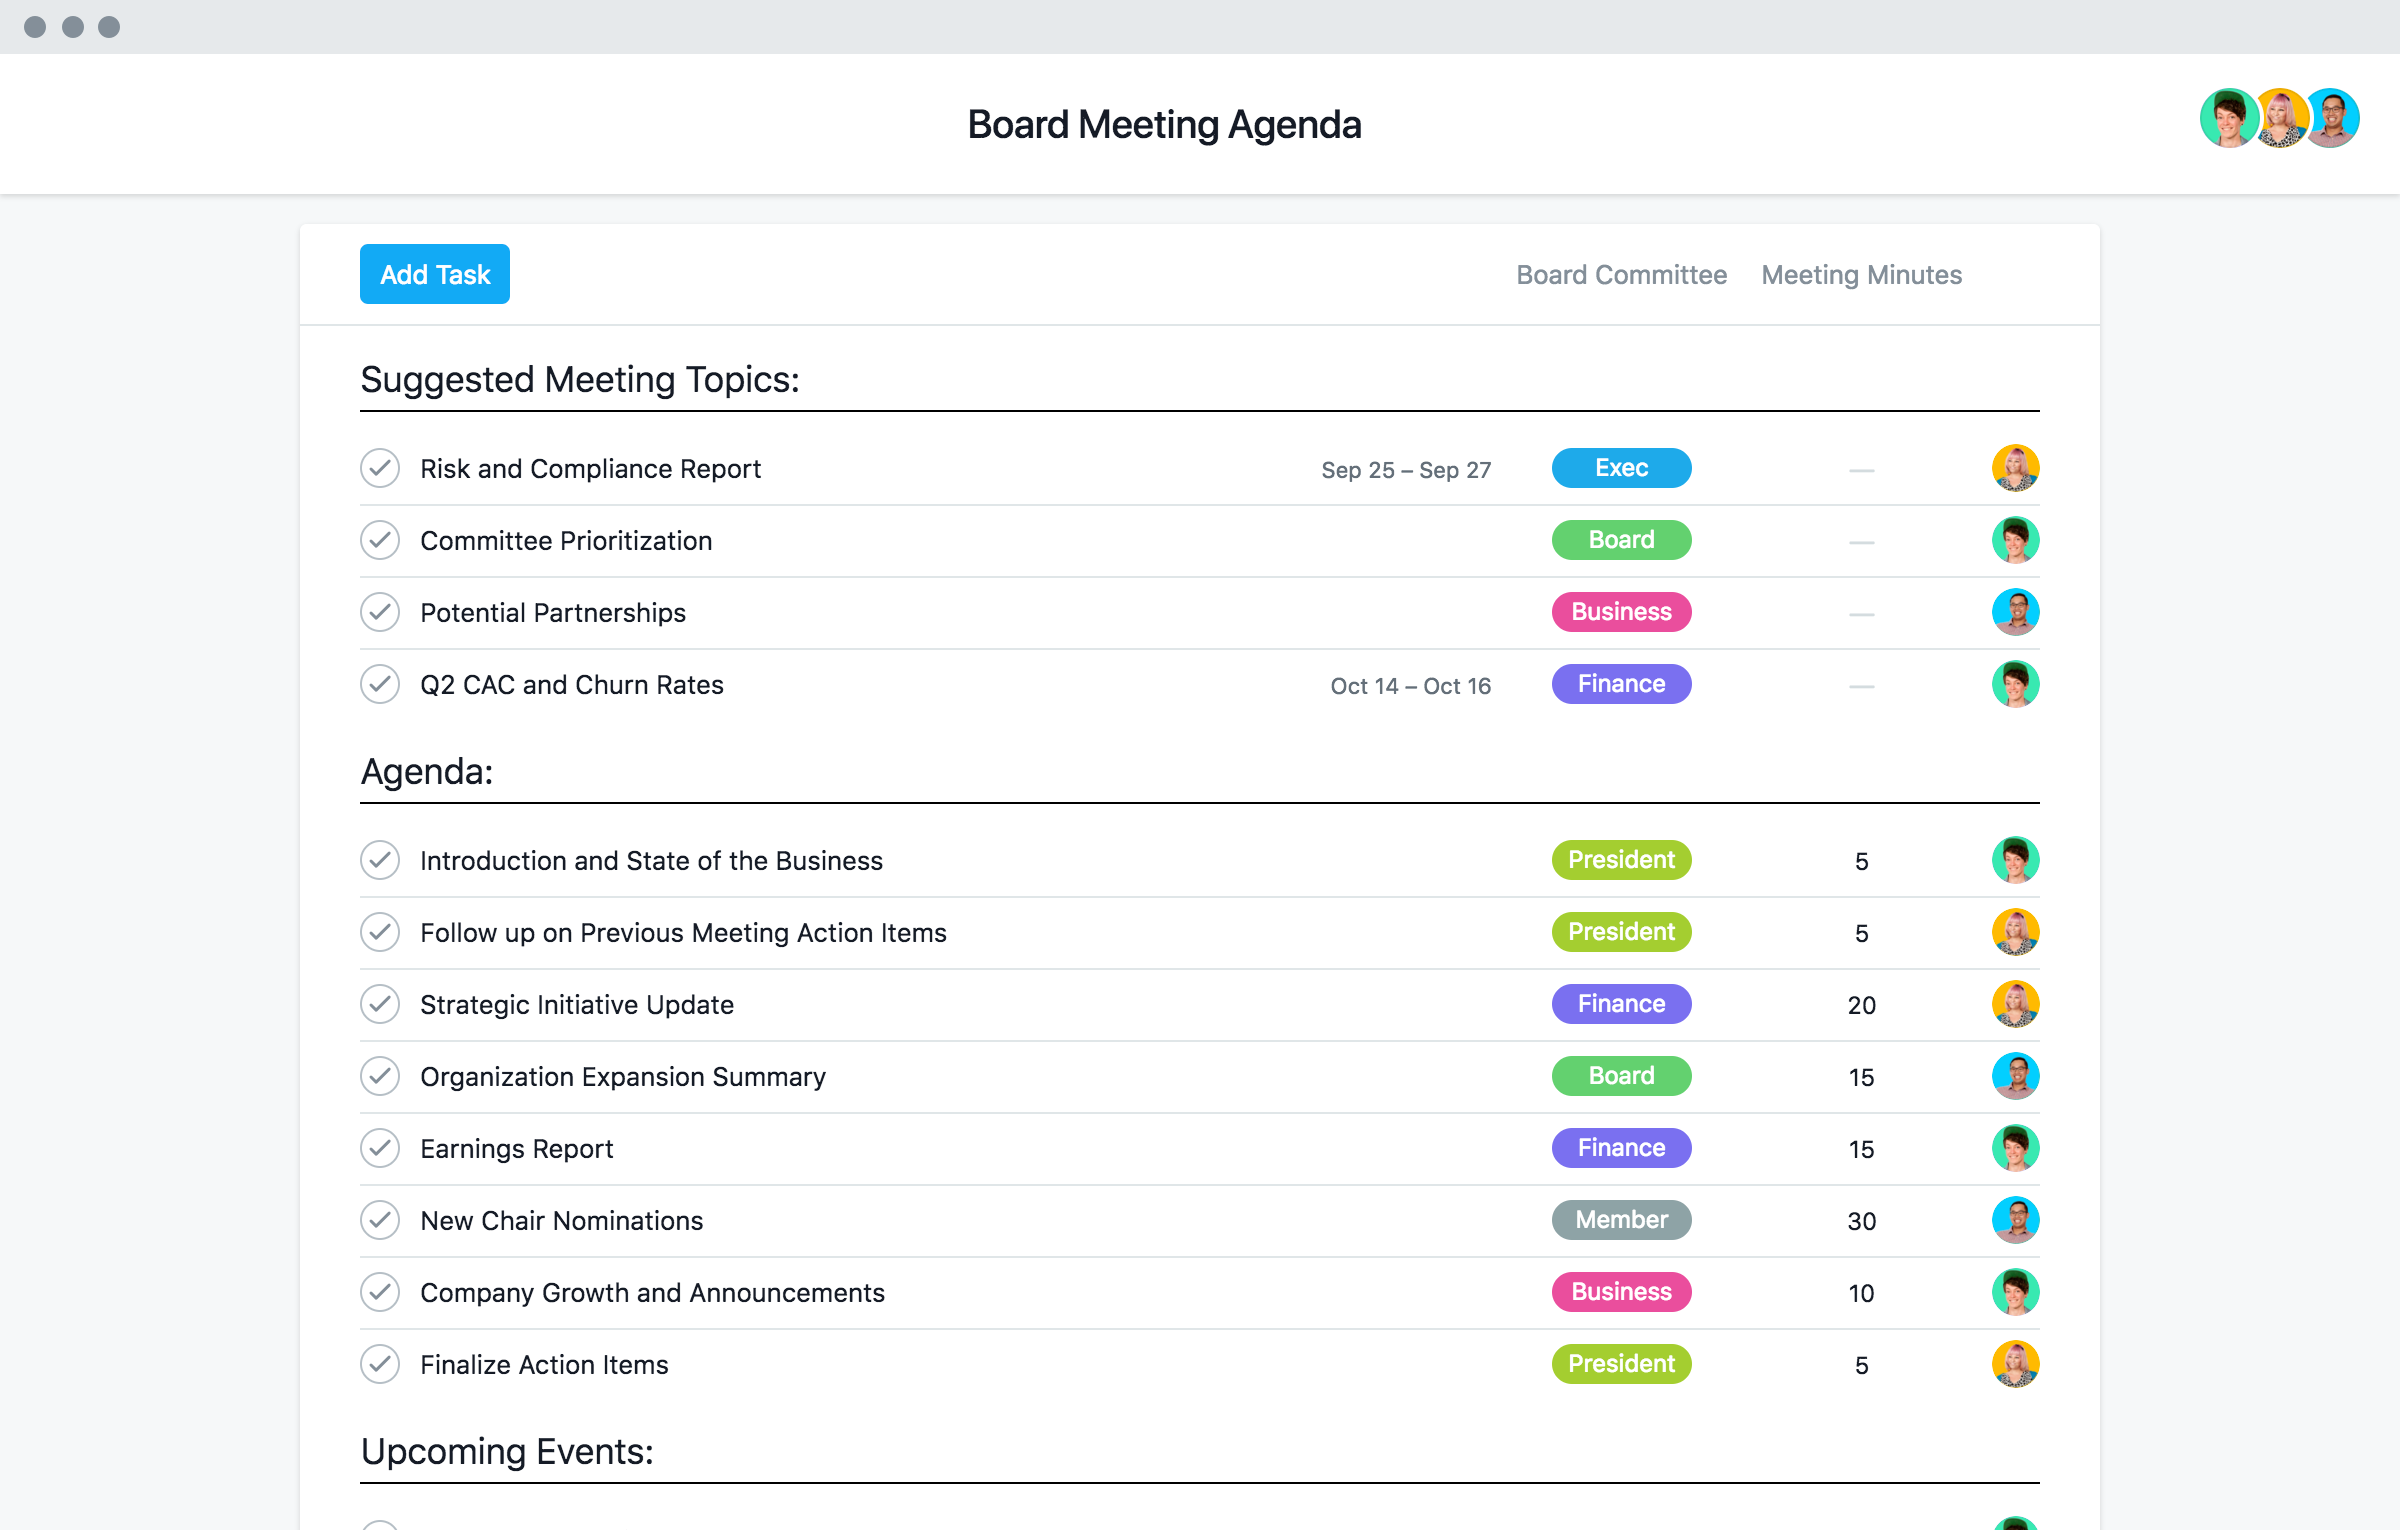Click the Finance tag on Strategic Initiative Update
Screen dimensions: 2400x1530
[x=1618, y=1002]
